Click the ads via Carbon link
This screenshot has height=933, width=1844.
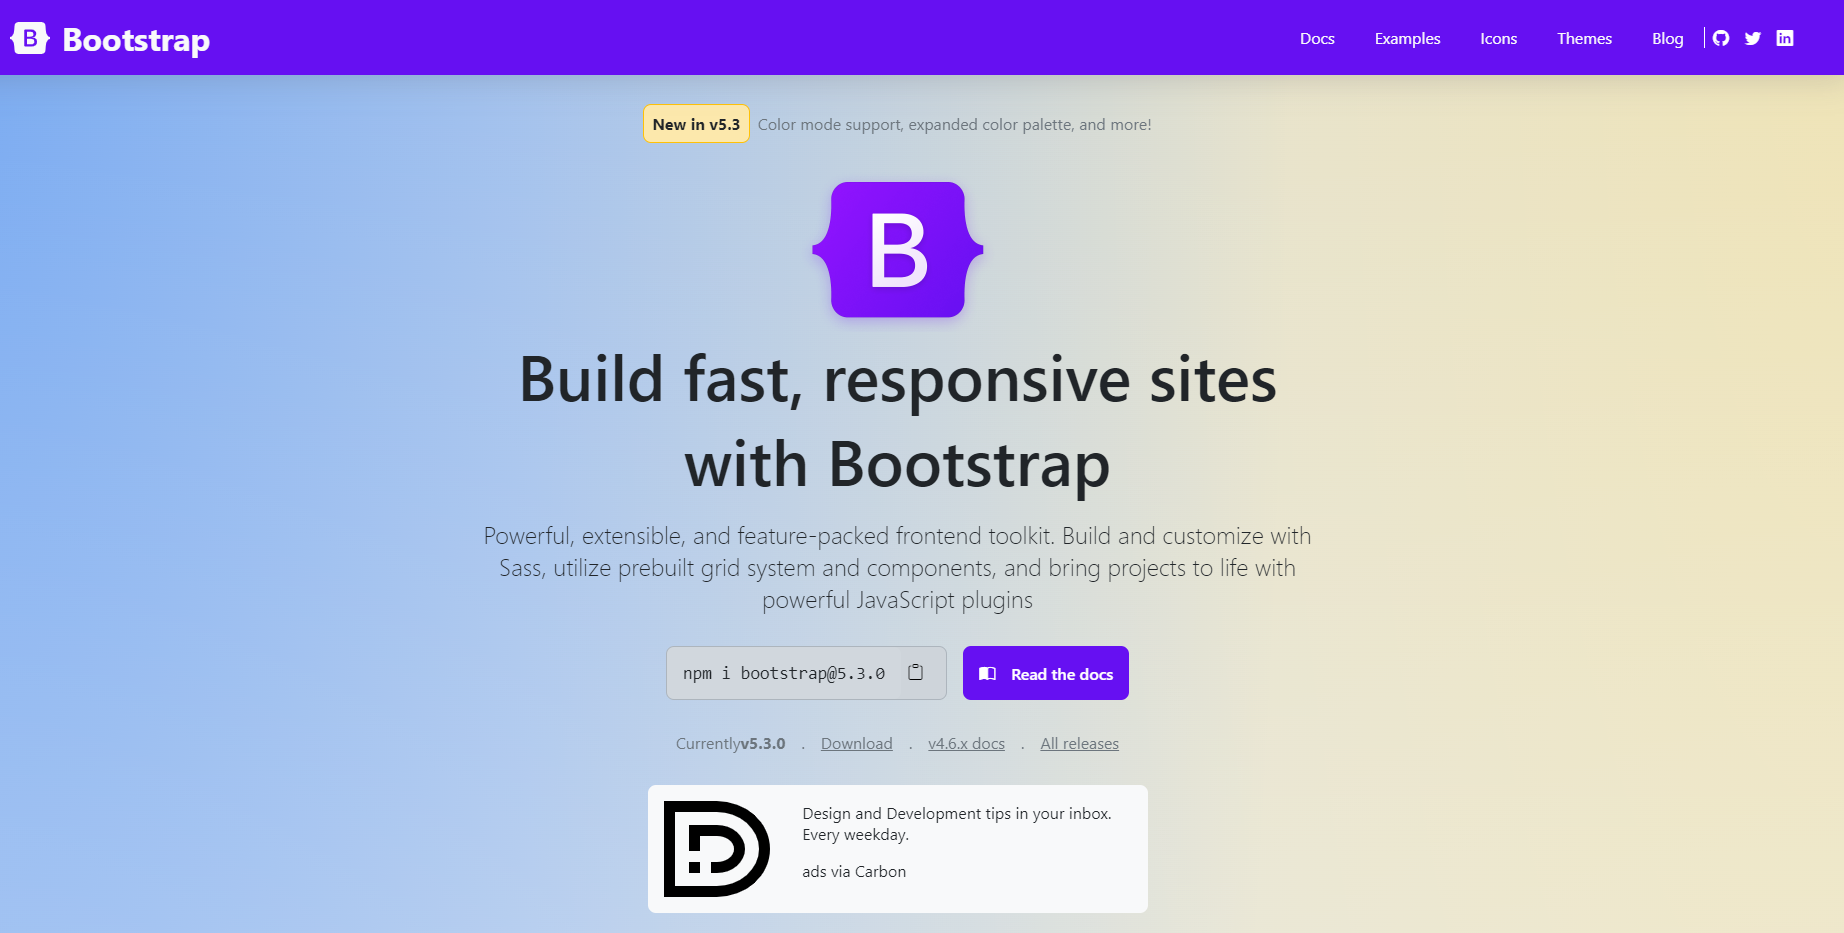point(854,872)
